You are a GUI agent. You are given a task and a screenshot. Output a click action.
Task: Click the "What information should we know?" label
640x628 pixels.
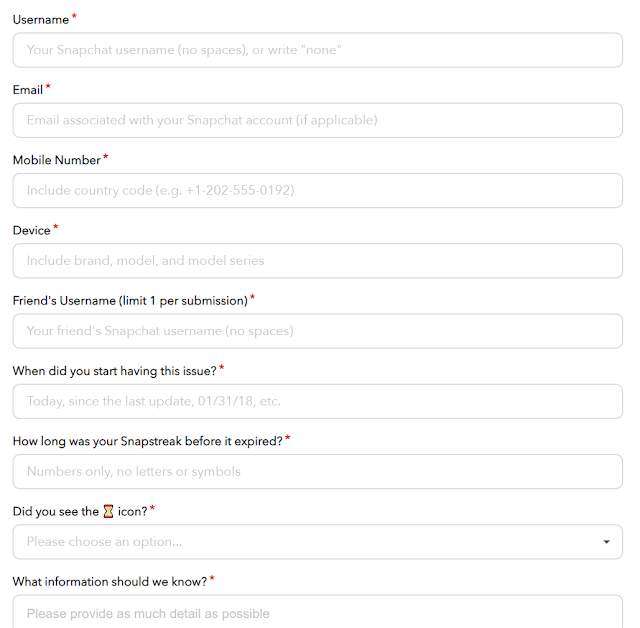[x=110, y=581]
